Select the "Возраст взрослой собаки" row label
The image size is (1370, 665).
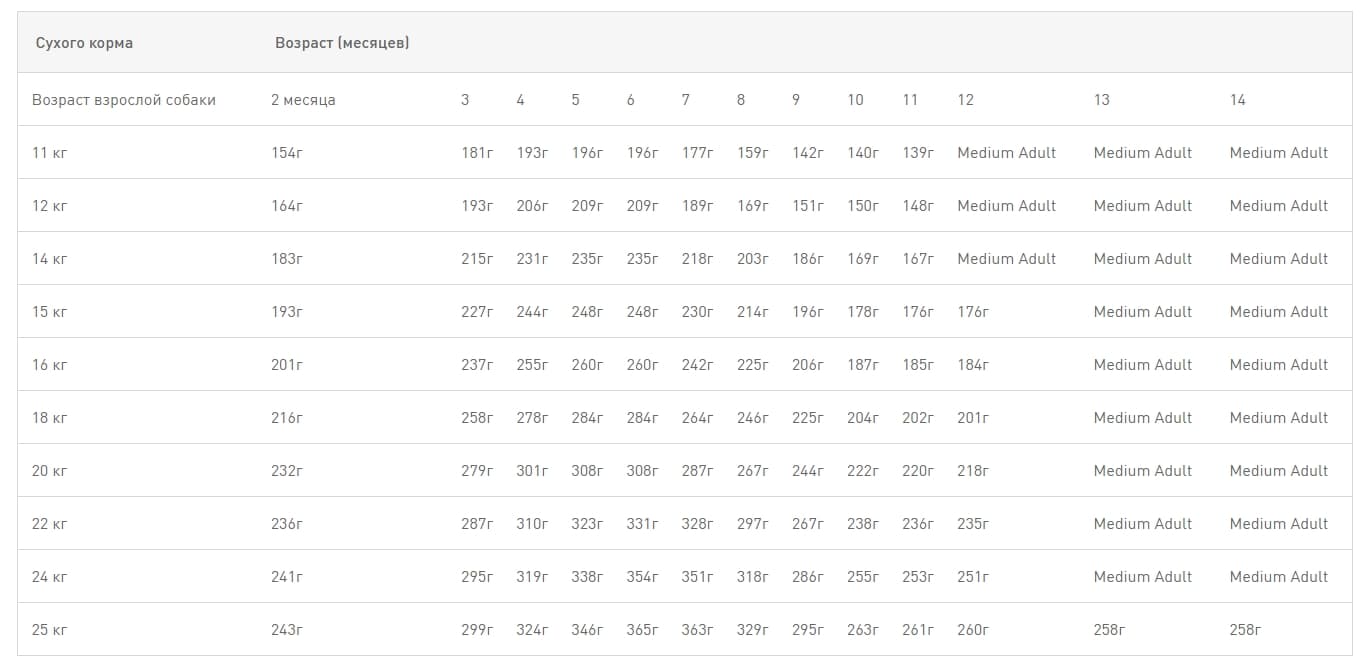124,100
